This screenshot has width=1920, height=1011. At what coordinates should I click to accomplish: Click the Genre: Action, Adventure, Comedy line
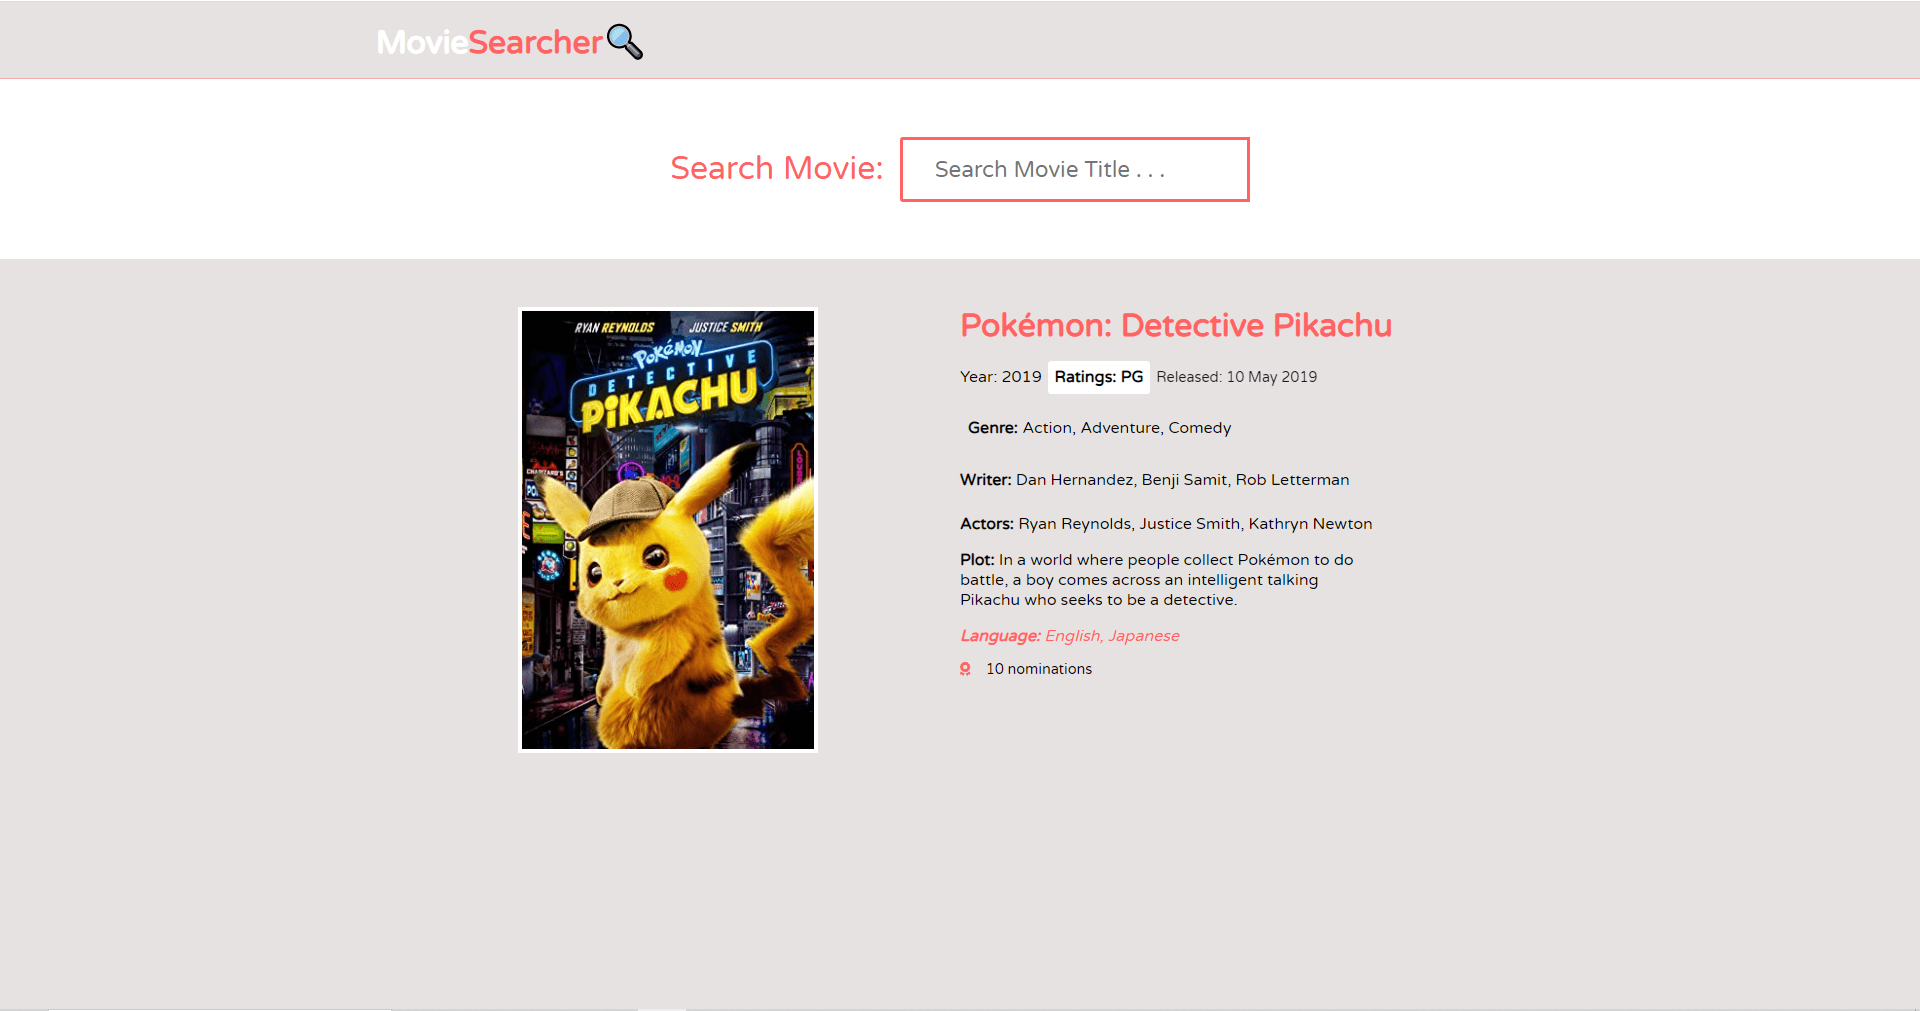pos(1099,428)
